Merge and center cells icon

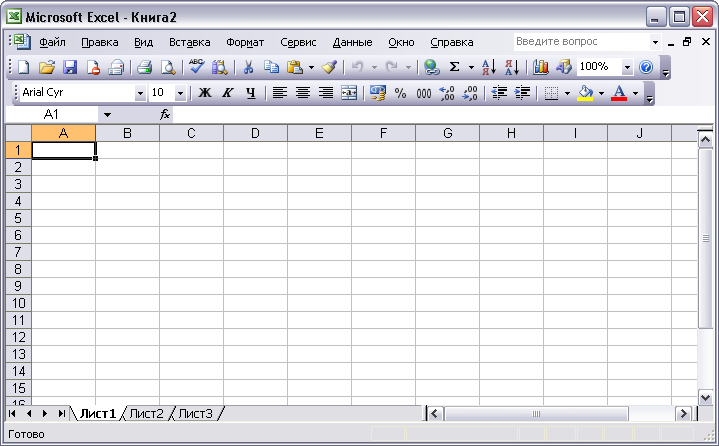pos(349,93)
